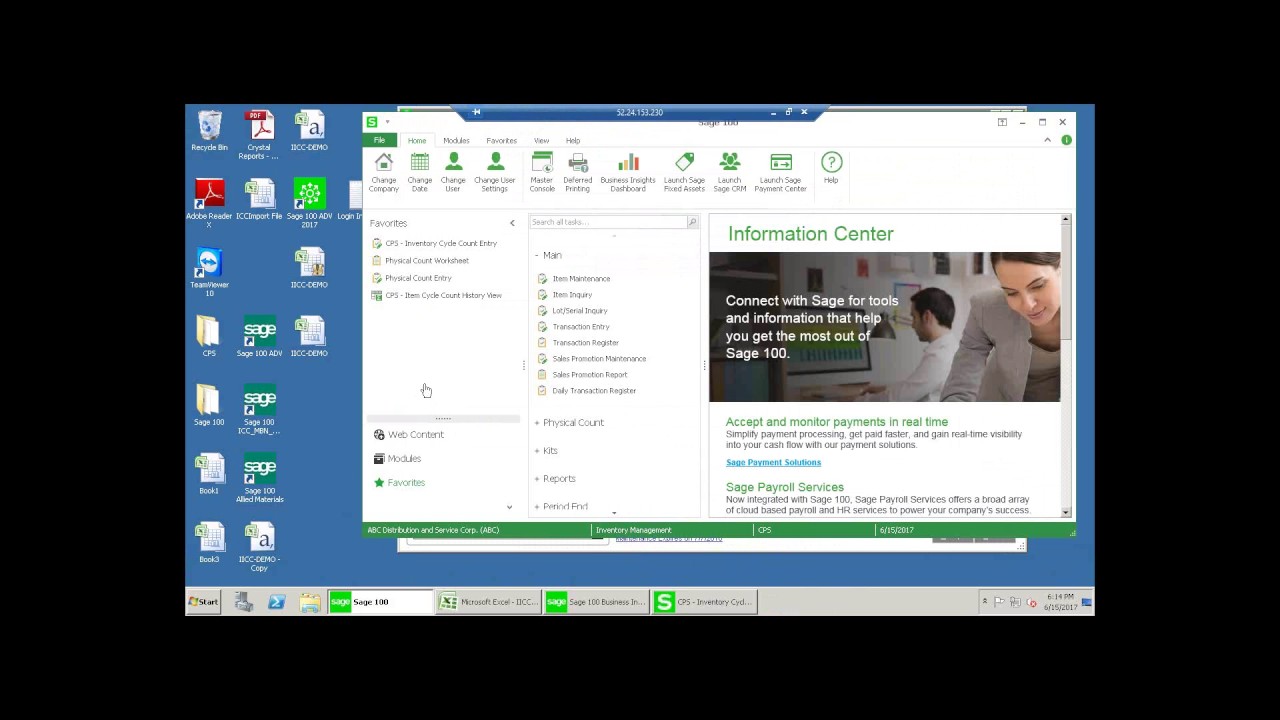This screenshot has height=720, width=1280.
Task: Switch to the Help ribbon tab
Action: coord(573,140)
